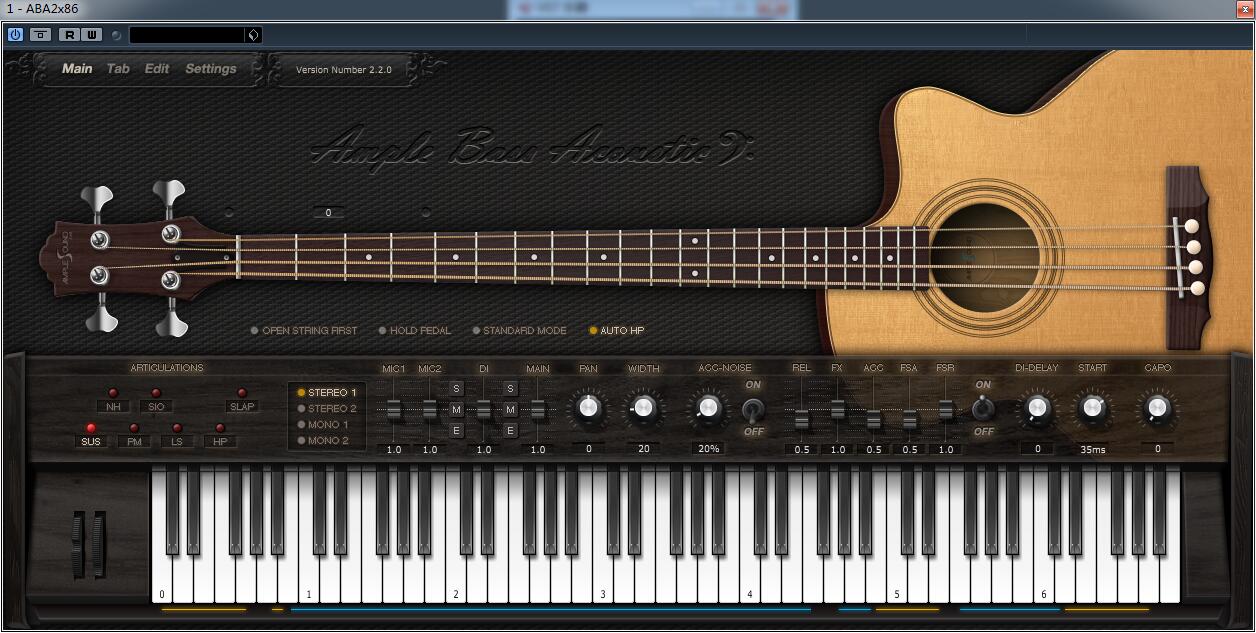Click the empty preset name field
The width and height of the screenshot is (1256, 633).
point(187,35)
